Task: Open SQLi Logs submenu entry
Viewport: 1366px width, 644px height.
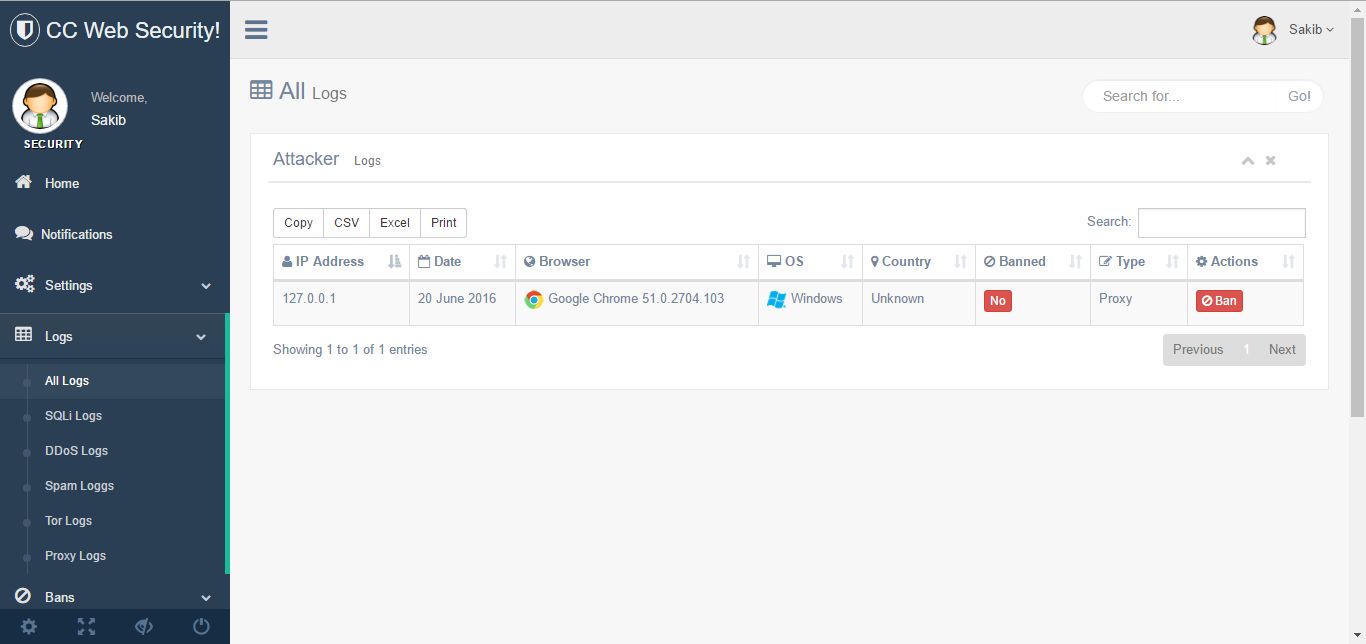Action: tap(73, 416)
